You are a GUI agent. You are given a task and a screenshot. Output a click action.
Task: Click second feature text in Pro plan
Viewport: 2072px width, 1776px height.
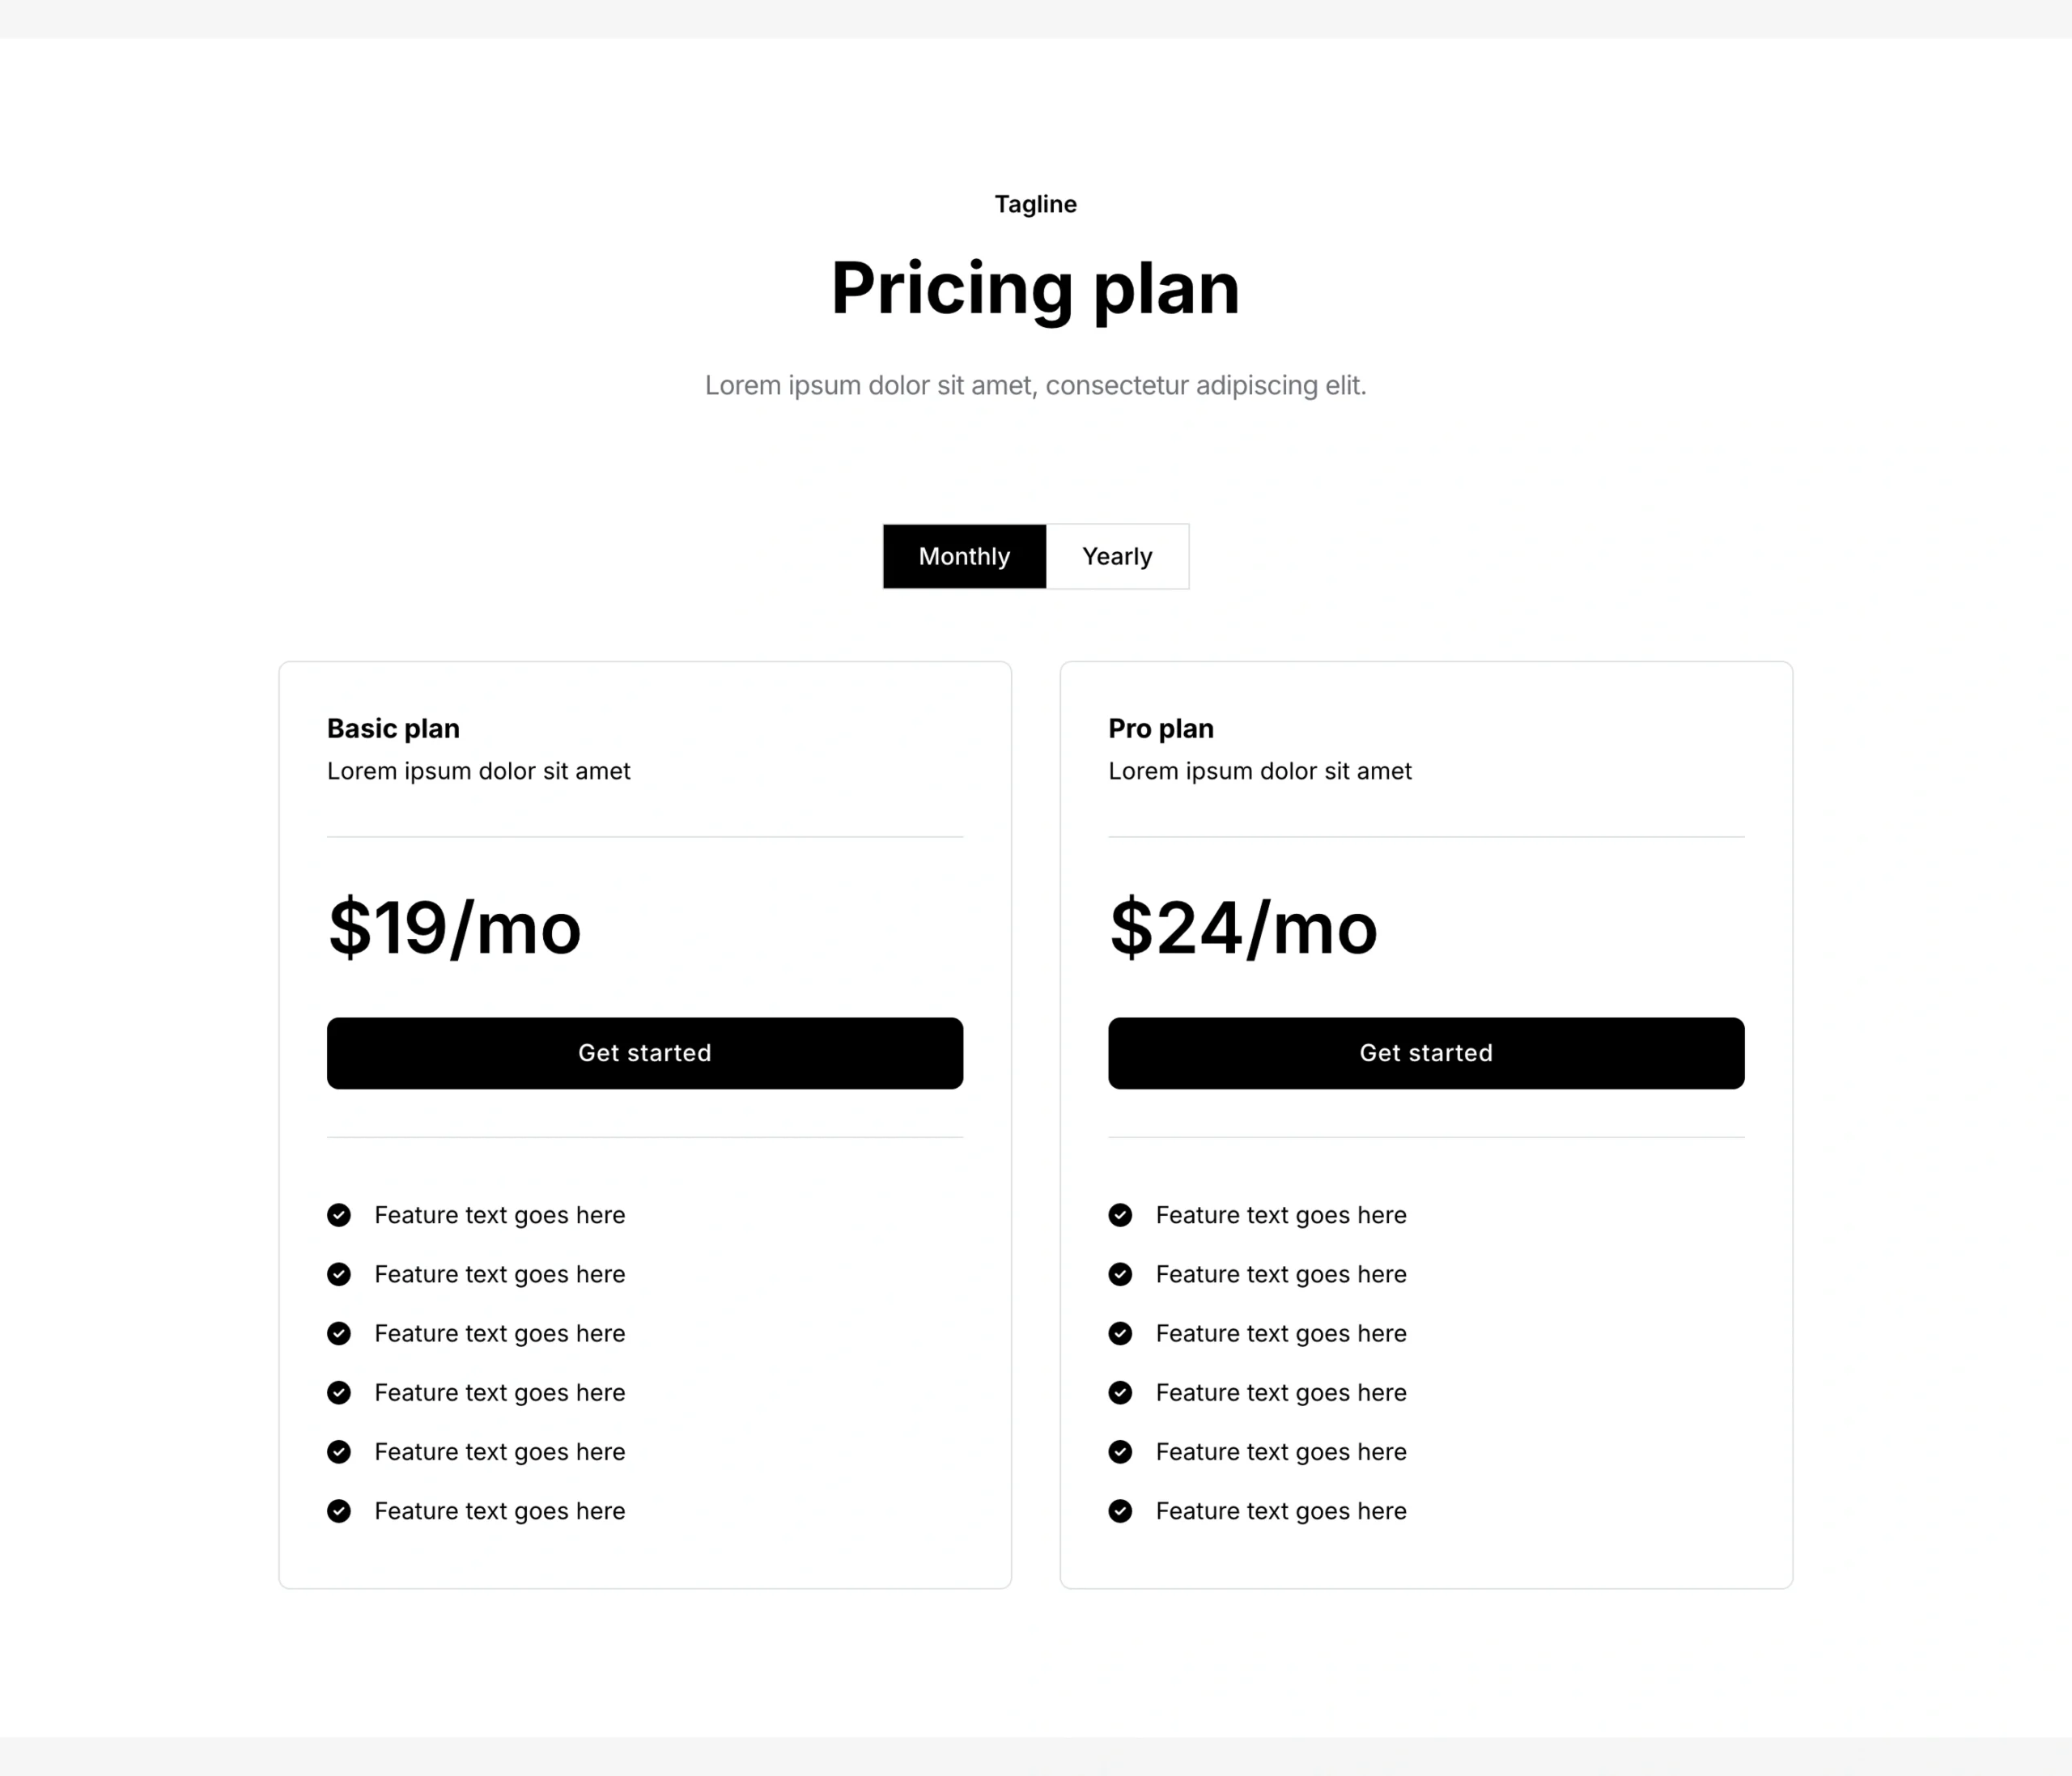[1281, 1274]
